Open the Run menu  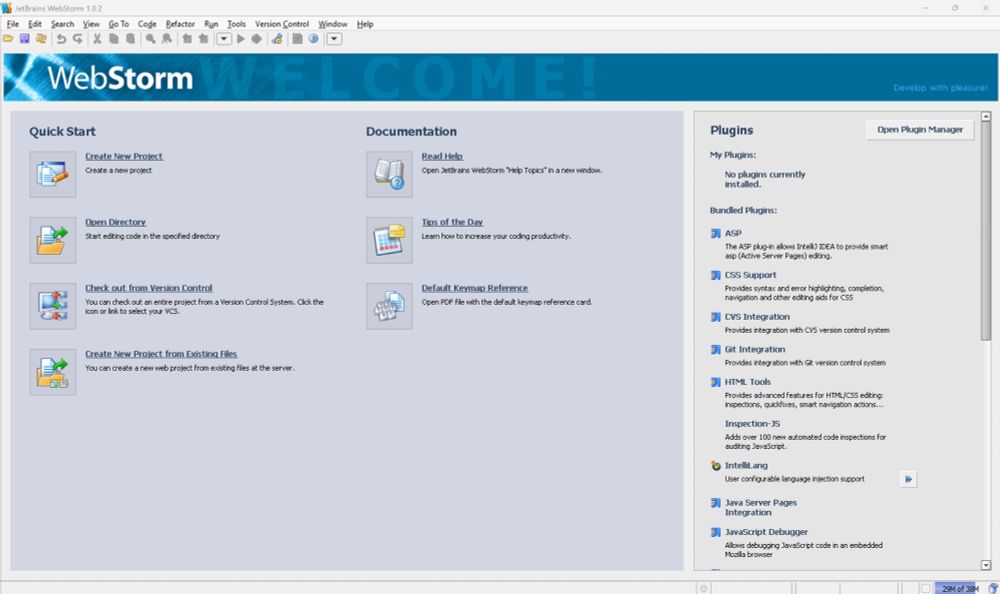coord(211,24)
